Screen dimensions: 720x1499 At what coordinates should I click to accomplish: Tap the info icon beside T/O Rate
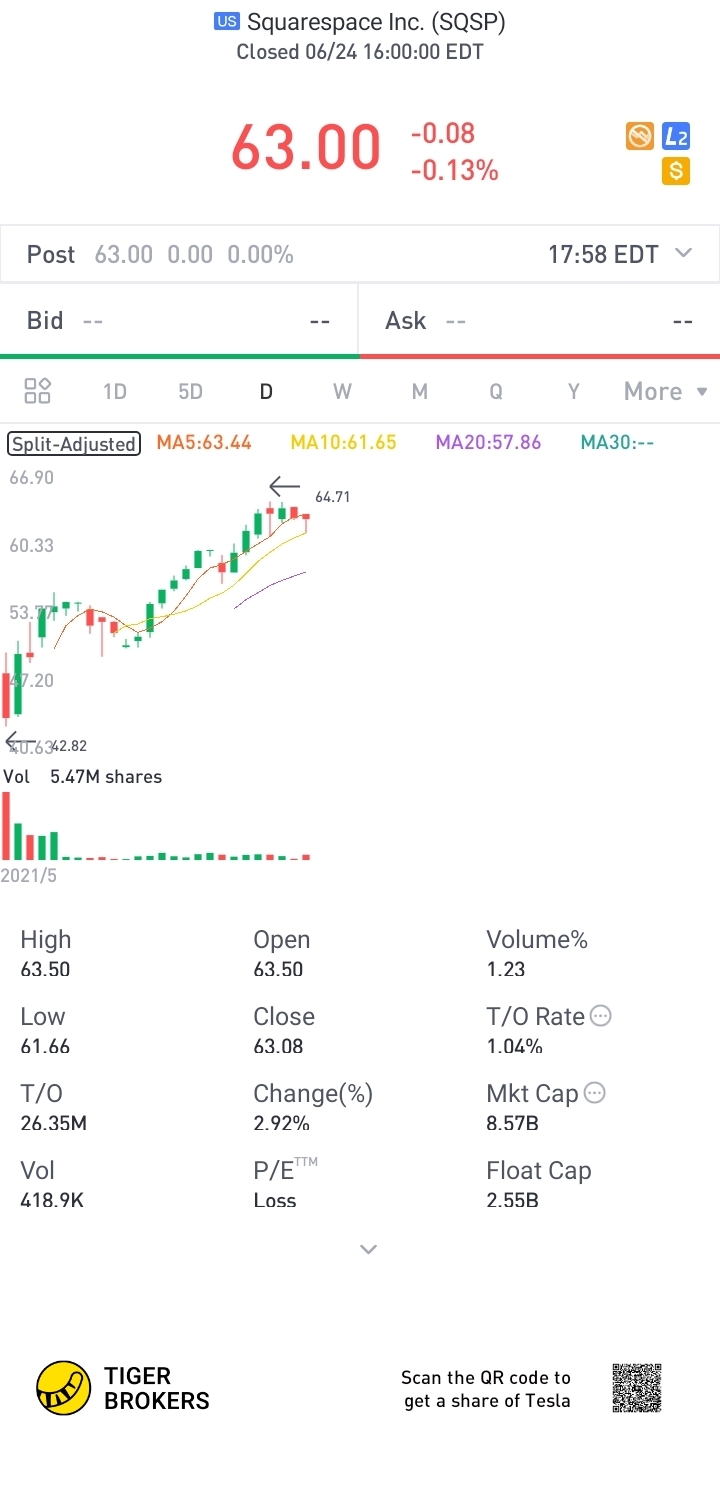(600, 1016)
